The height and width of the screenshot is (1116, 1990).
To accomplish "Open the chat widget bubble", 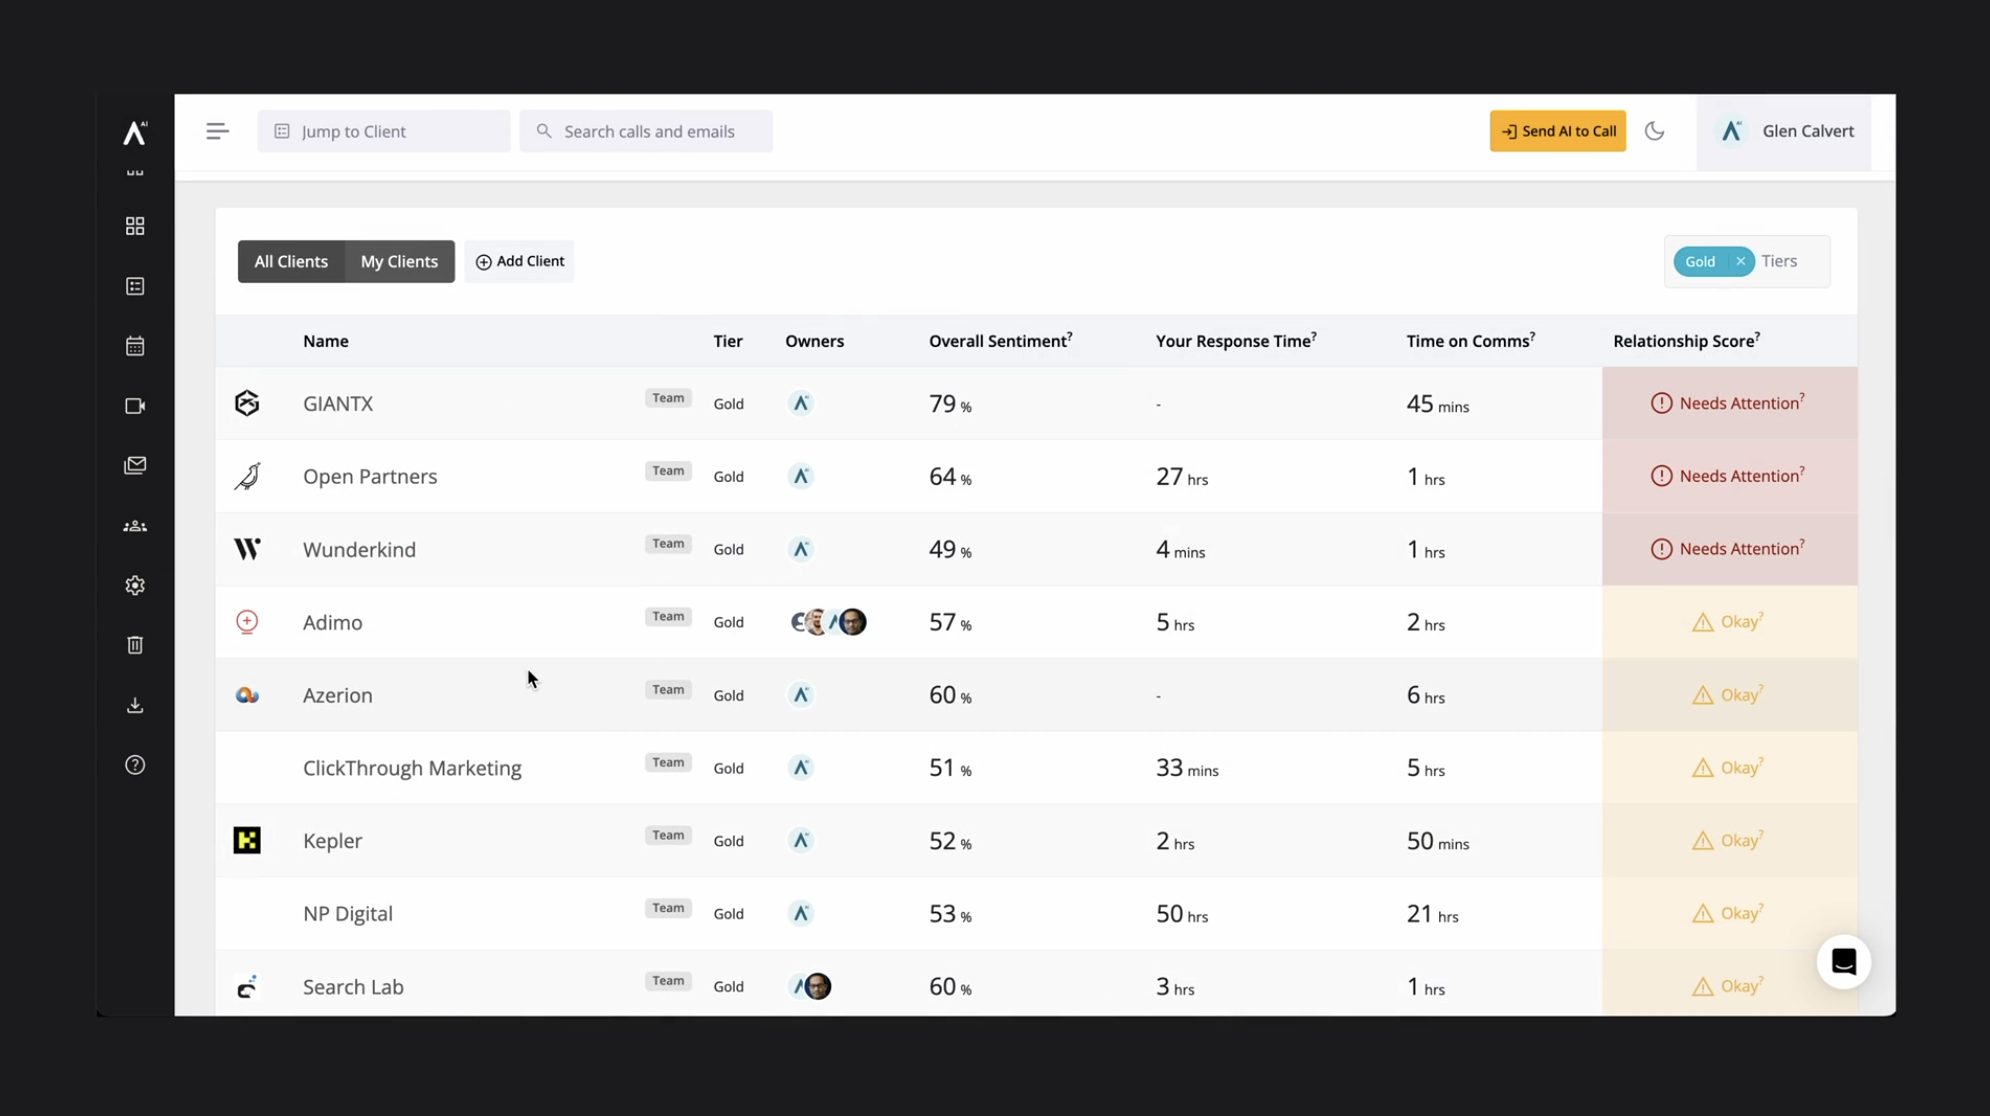I will 1843,962.
